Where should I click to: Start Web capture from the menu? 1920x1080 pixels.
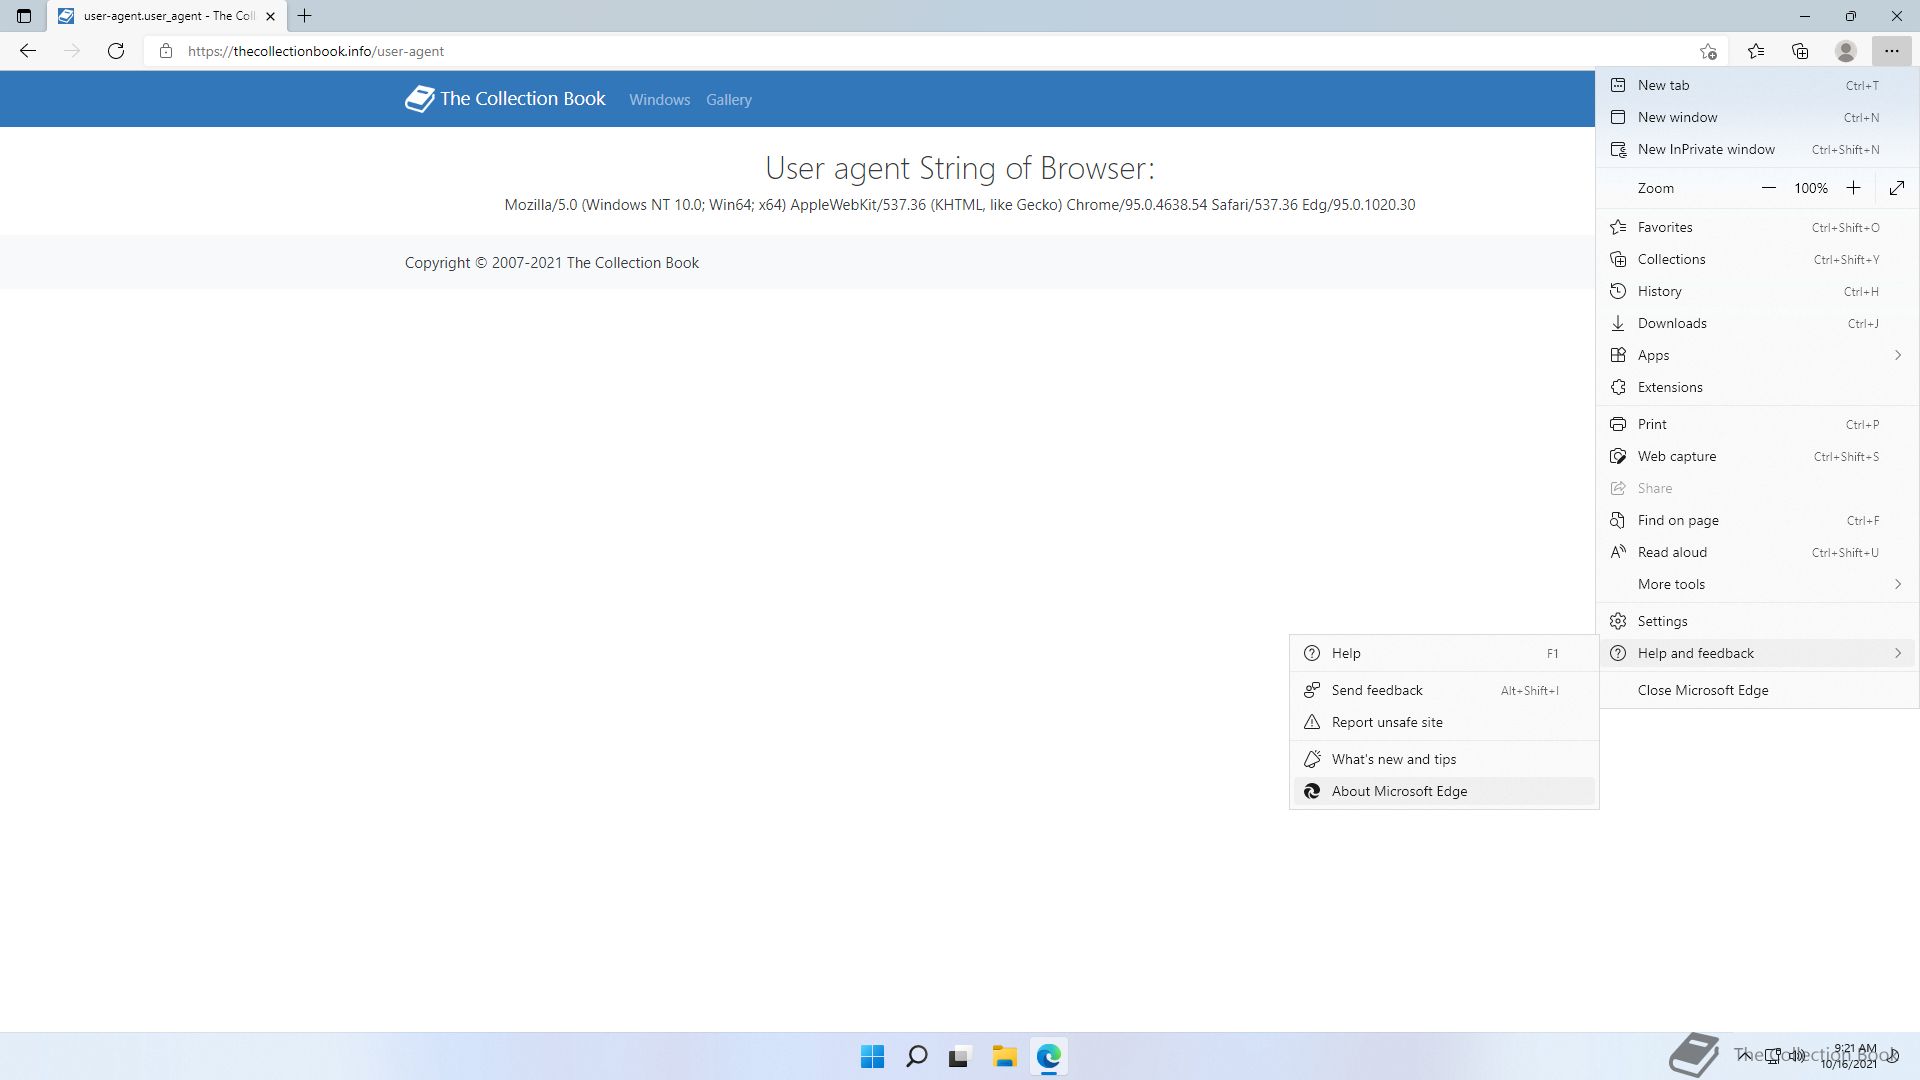(1757, 456)
